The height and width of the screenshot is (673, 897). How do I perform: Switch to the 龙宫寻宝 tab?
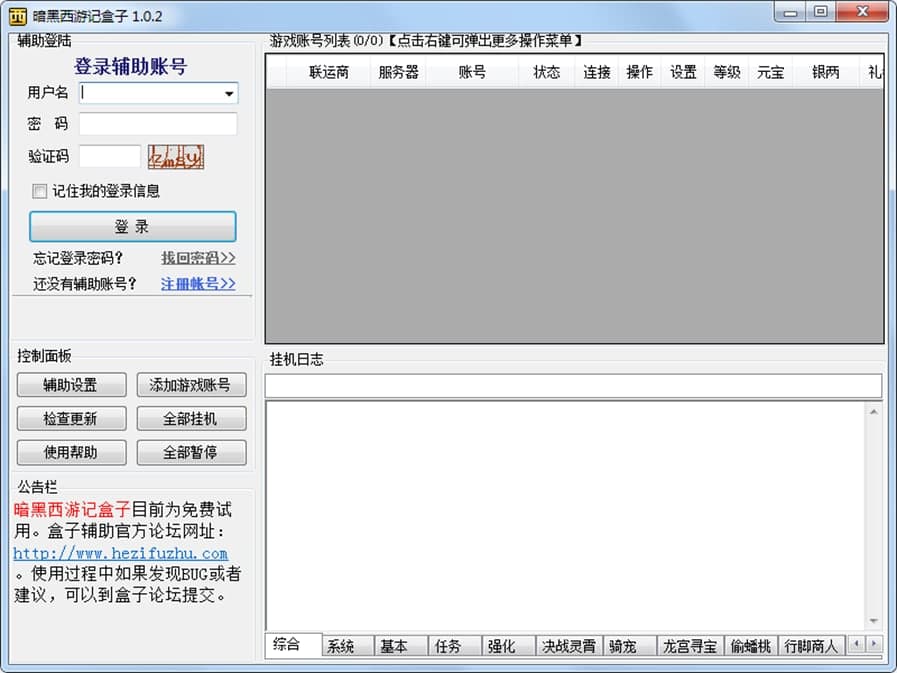[x=690, y=646]
